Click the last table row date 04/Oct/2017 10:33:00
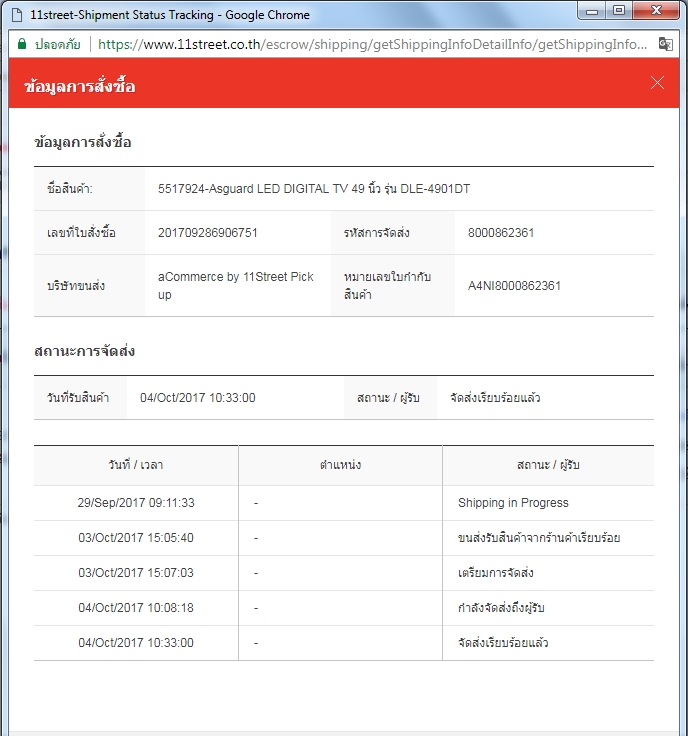688x736 pixels. click(x=136, y=643)
